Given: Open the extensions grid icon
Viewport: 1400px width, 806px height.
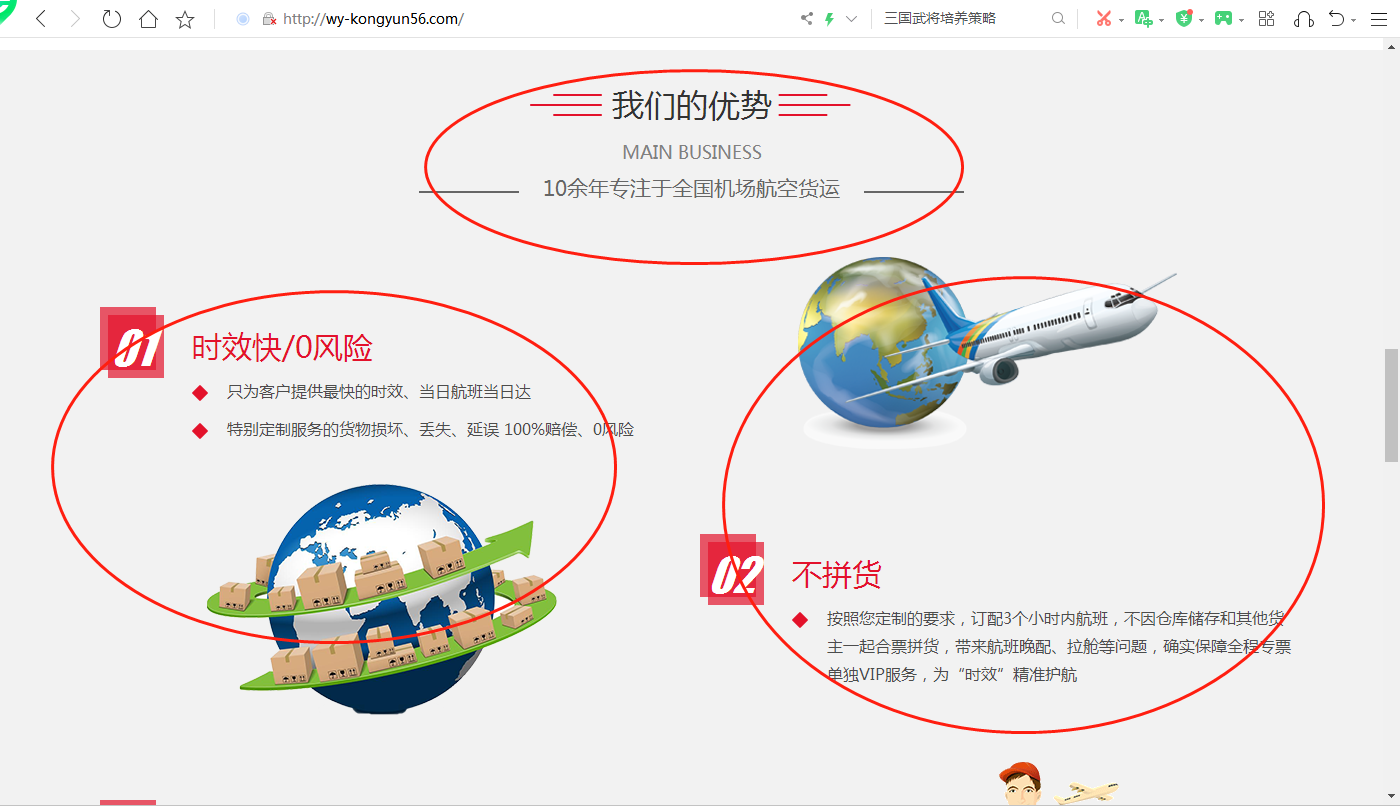Looking at the screenshot, I should pos(1266,19).
